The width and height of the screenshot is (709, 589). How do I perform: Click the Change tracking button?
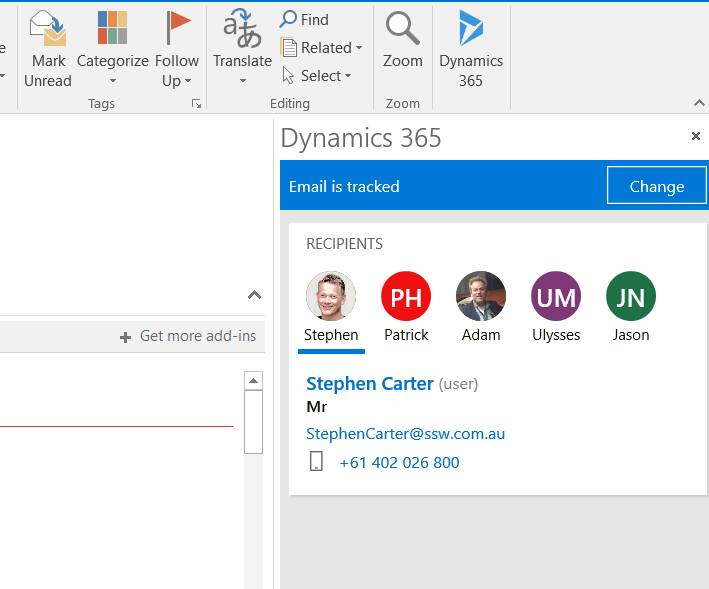656,186
